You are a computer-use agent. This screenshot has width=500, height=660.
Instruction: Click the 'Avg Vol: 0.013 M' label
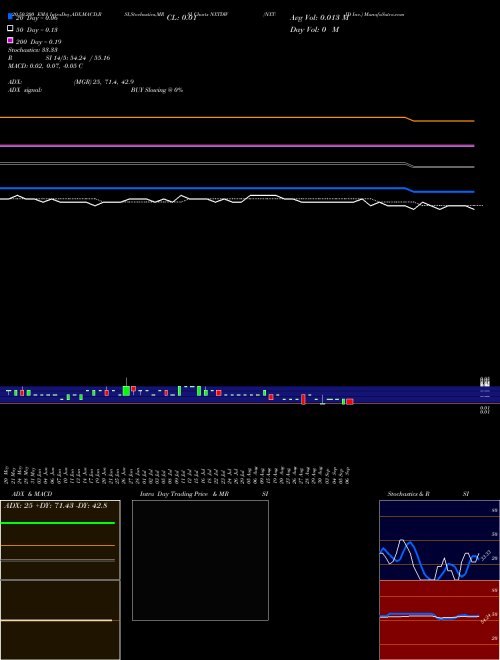pos(319,18)
